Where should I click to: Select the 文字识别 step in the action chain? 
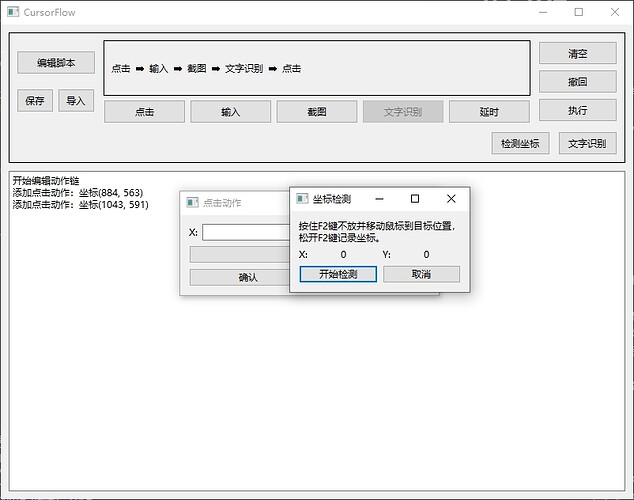click(244, 68)
